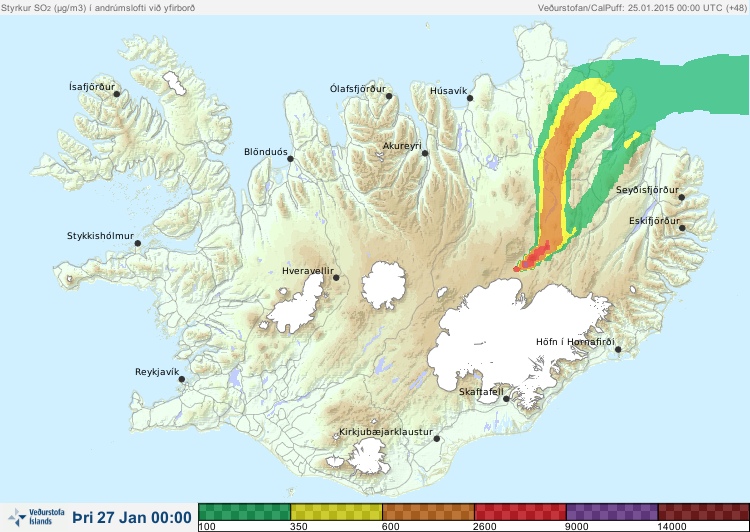Click the dark red 14000 legend swatch
The width and height of the screenshot is (750, 532).
[704, 512]
